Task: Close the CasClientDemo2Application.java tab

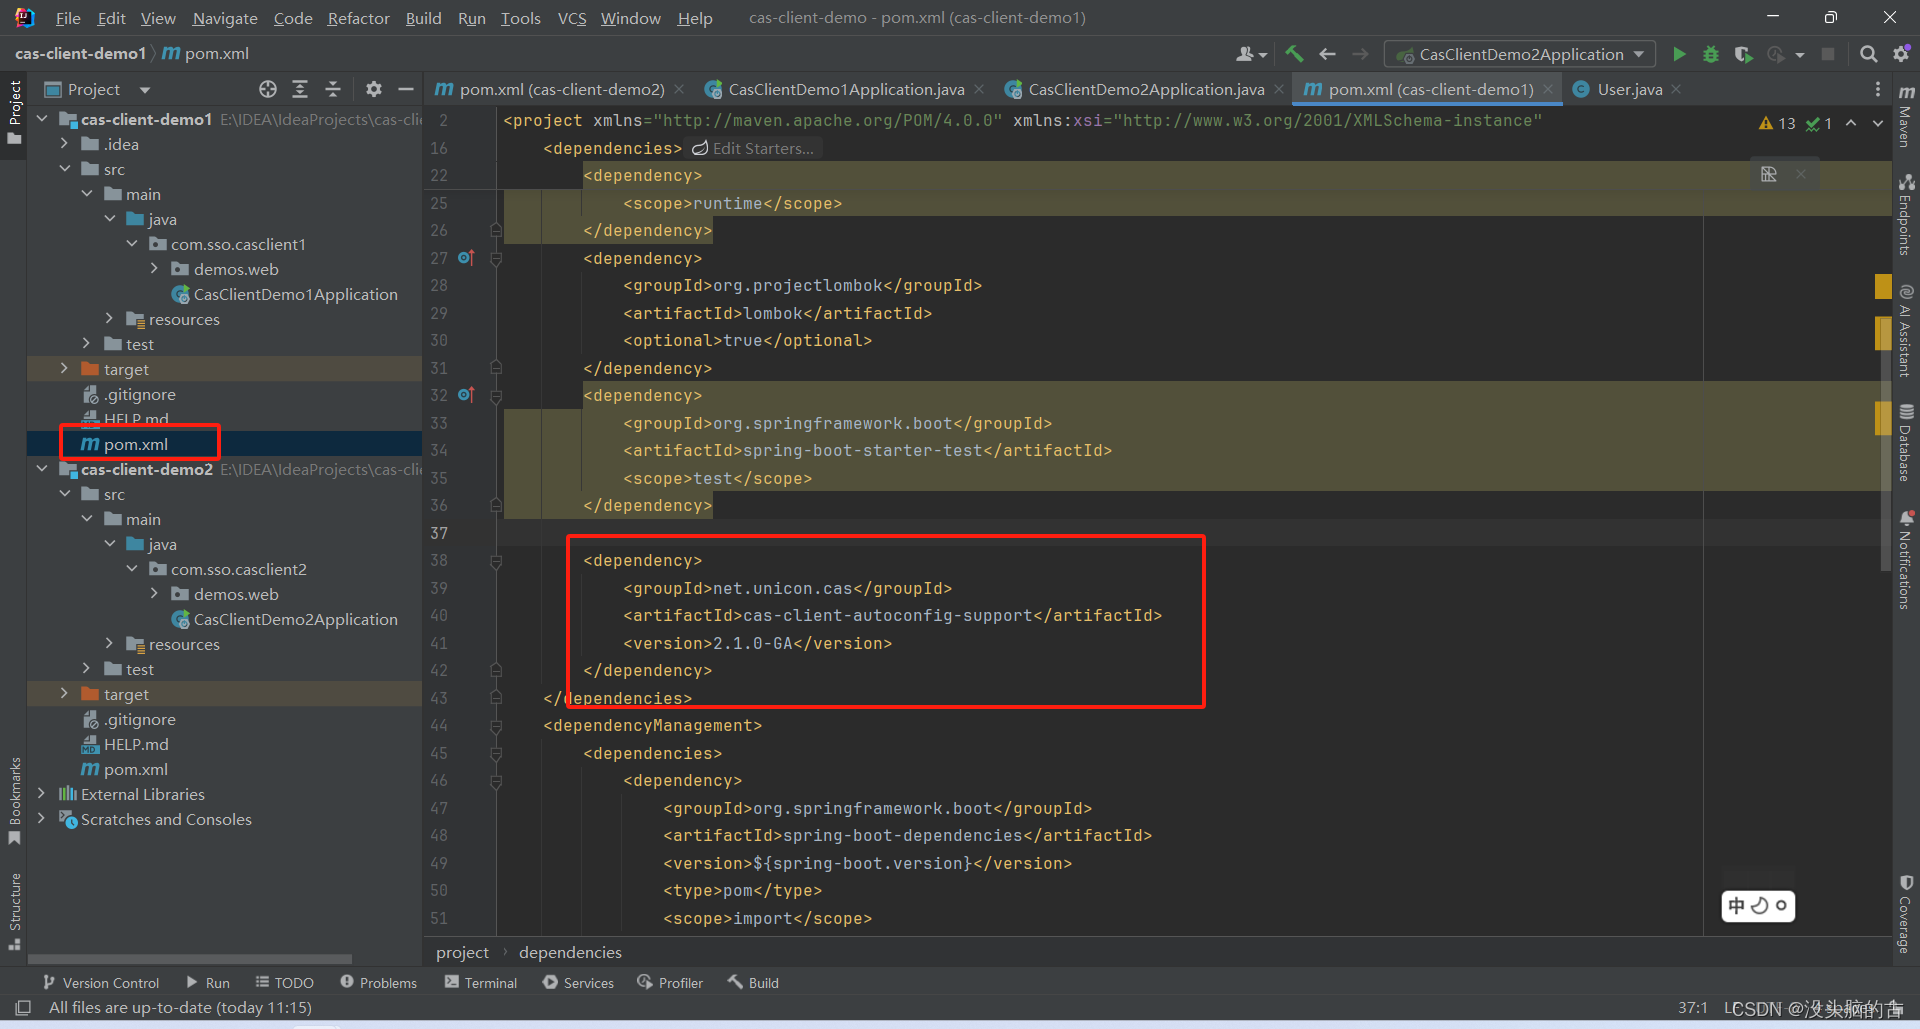Action: (x=1278, y=89)
